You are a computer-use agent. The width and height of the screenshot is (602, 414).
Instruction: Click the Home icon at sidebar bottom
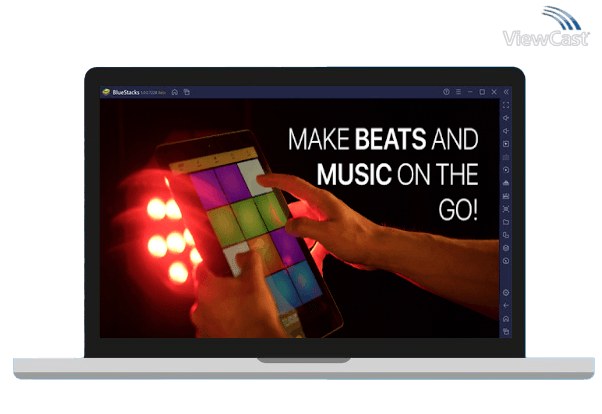click(x=506, y=319)
